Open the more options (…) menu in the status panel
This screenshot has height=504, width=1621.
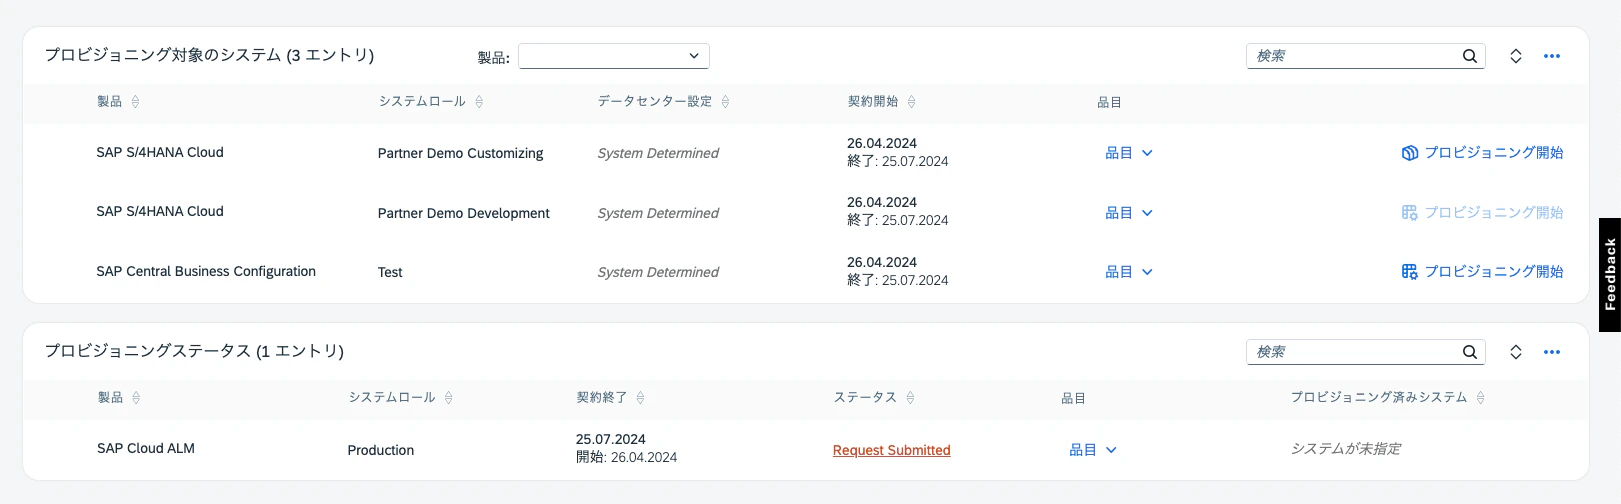(x=1552, y=352)
